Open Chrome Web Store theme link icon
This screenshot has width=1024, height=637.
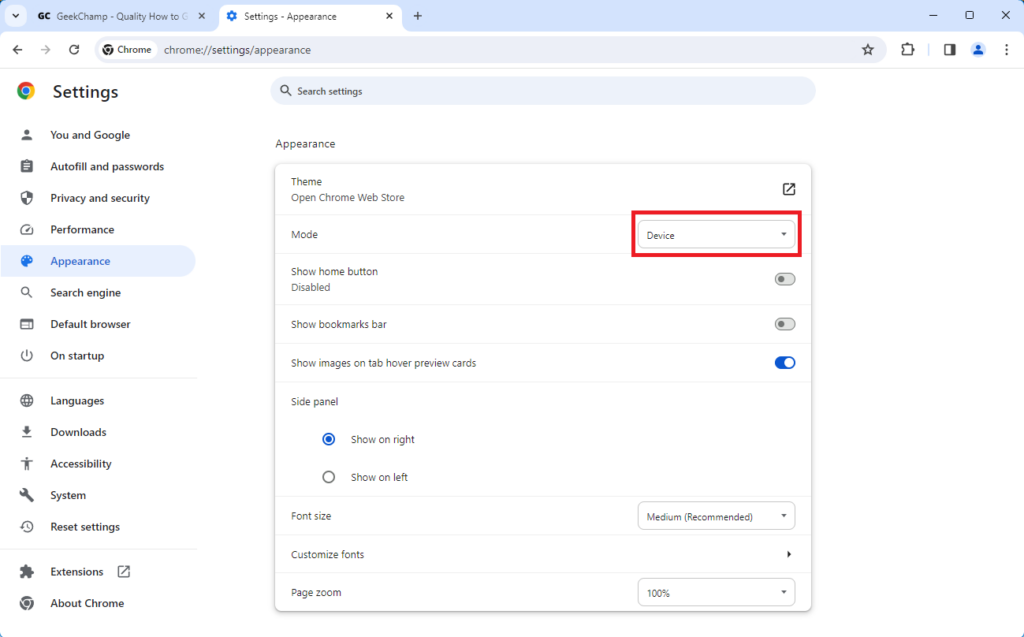click(788, 189)
